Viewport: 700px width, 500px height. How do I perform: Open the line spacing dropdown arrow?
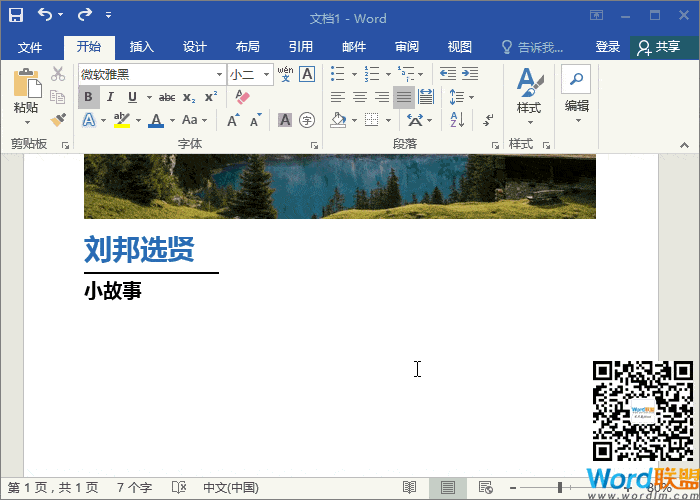point(472,97)
